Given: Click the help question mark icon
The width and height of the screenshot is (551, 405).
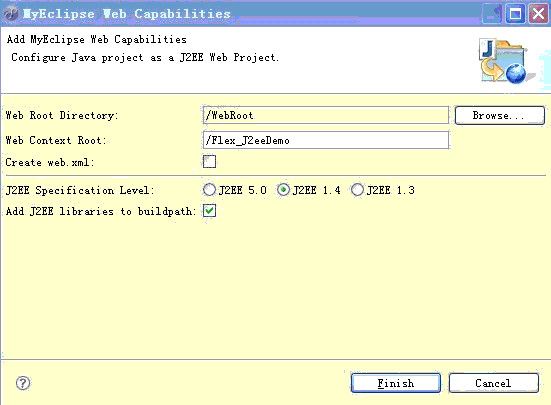Looking at the screenshot, I should [x=23, y=383].
